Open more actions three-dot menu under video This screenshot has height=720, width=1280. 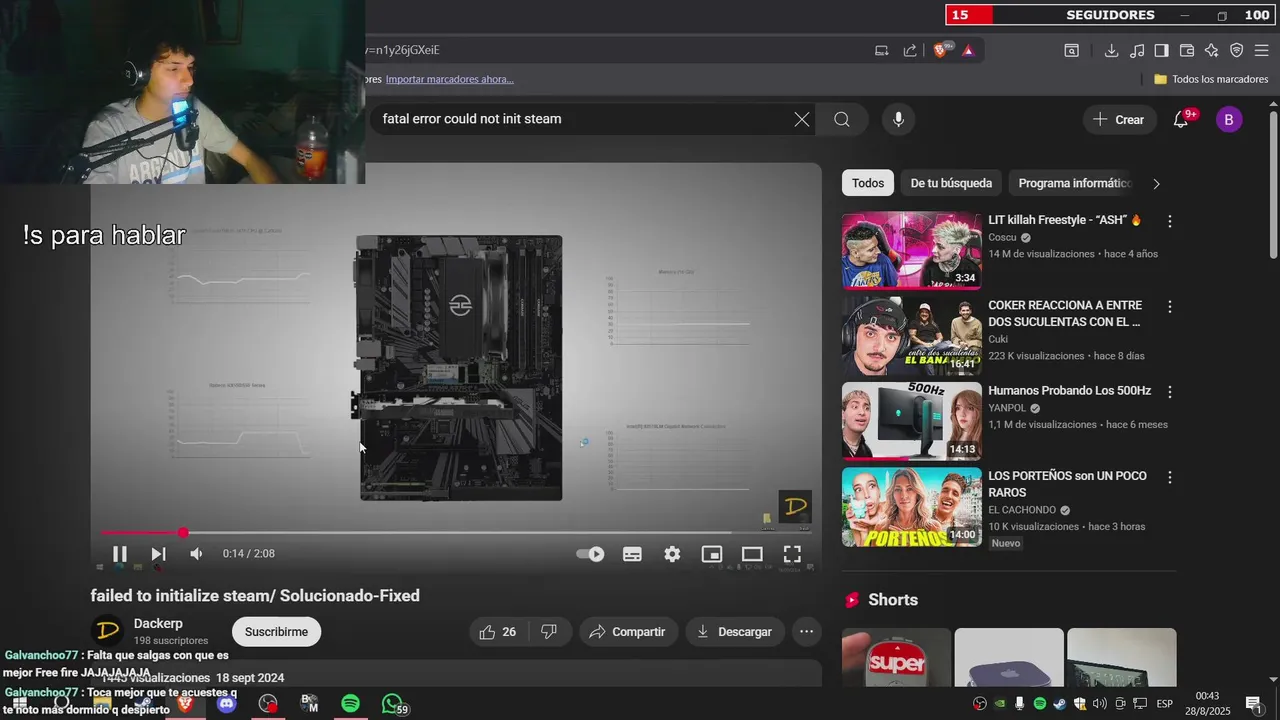(806, 632)
